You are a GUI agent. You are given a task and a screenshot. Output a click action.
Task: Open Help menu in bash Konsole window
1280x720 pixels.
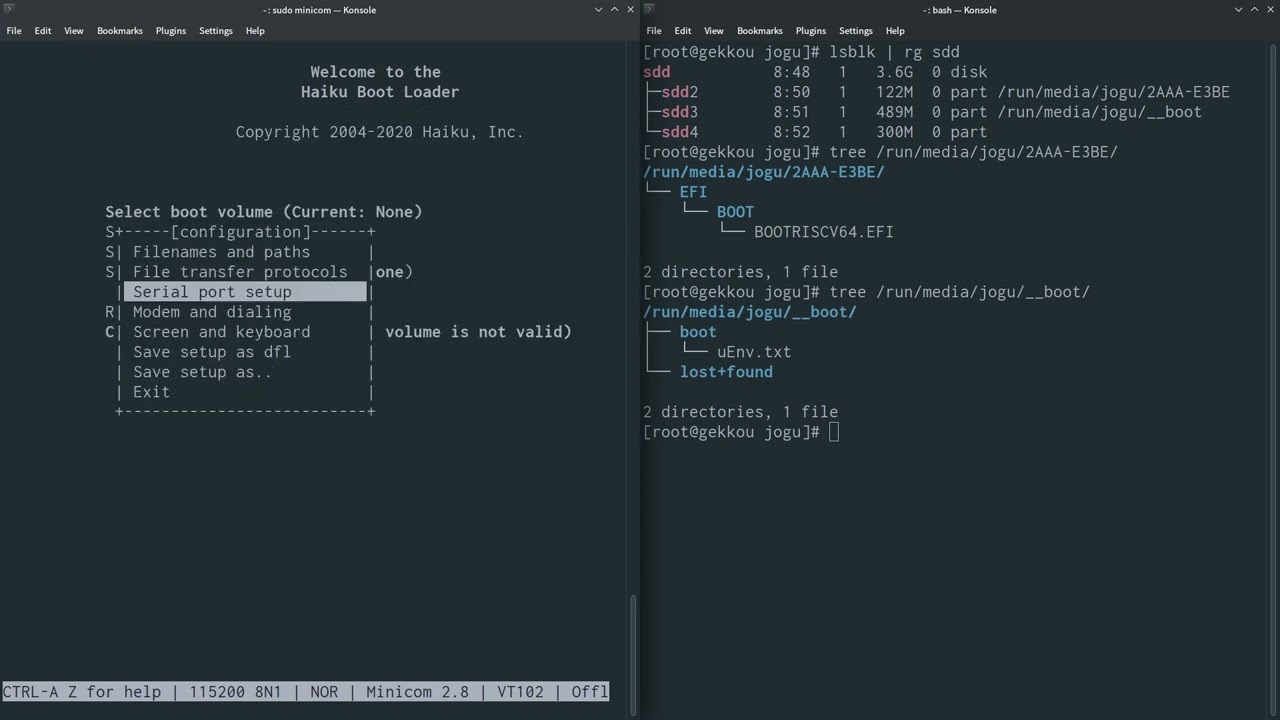[895, 31]
